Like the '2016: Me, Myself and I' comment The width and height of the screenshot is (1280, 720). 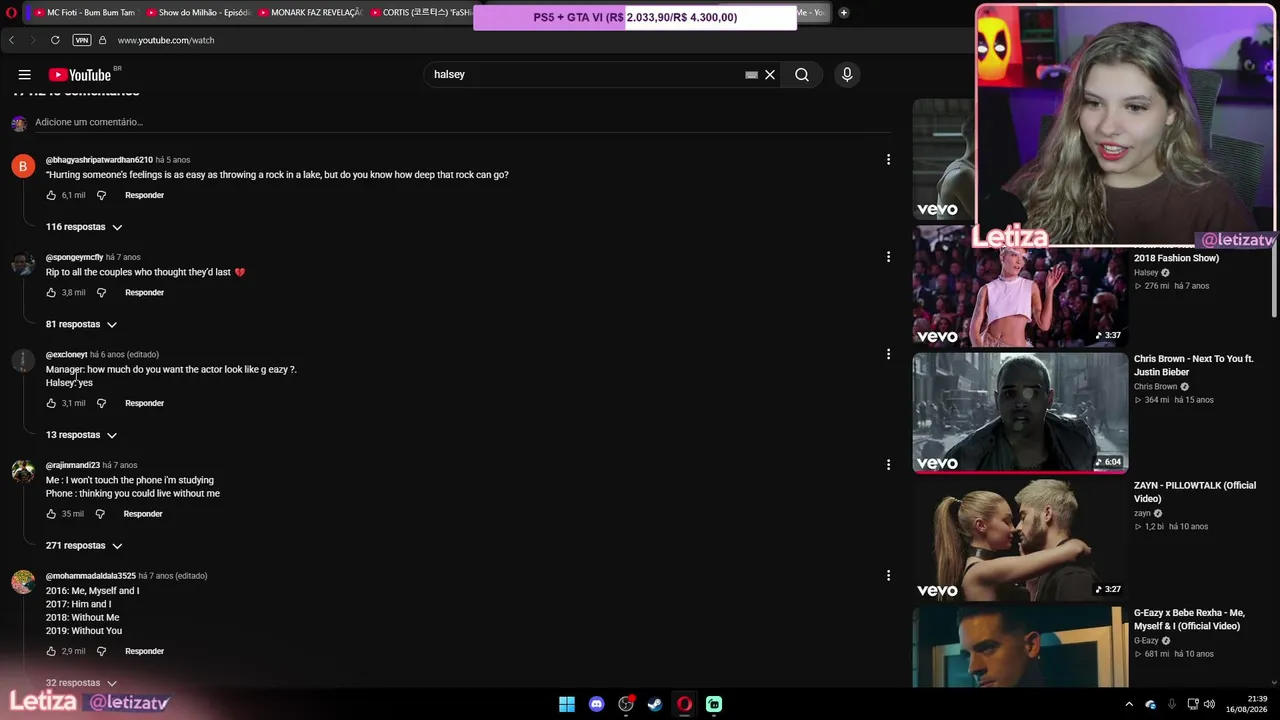52,652
